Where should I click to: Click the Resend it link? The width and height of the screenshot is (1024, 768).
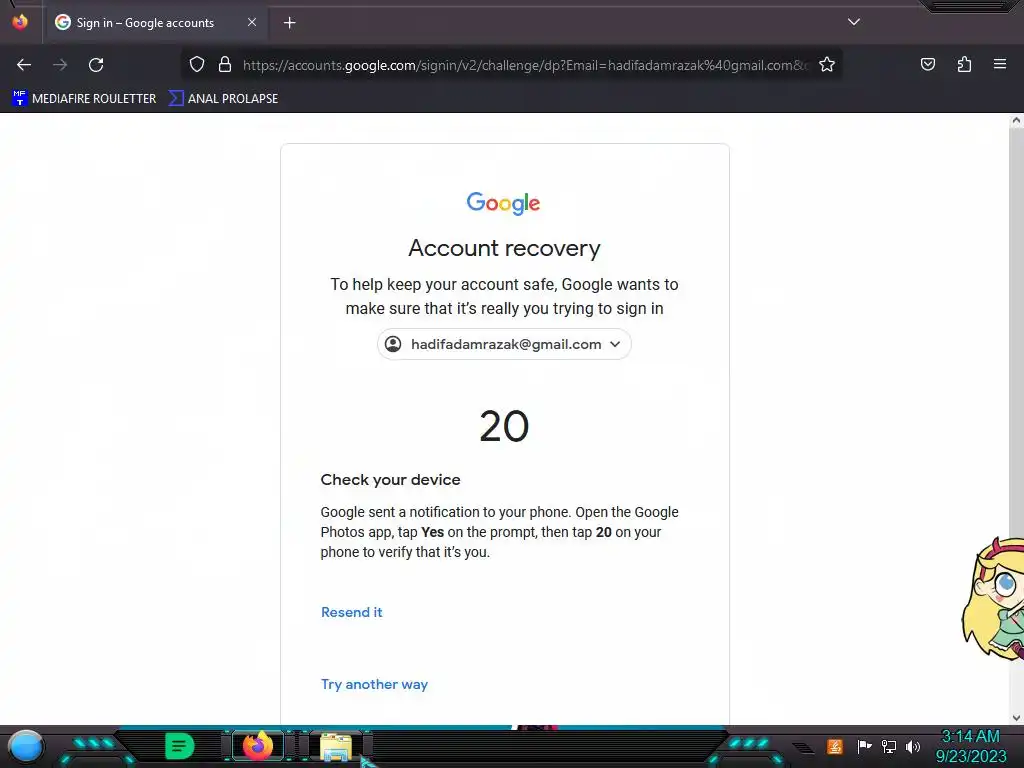pyautogui.click(x=351, y=612)
